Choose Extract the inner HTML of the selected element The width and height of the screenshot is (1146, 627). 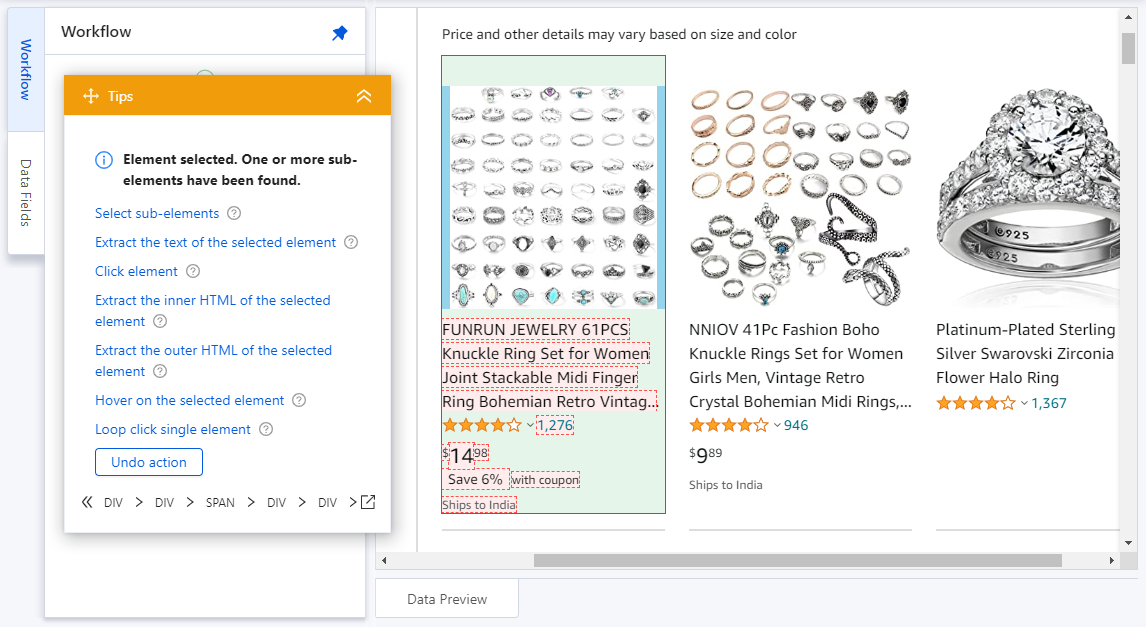pos(213,311)
